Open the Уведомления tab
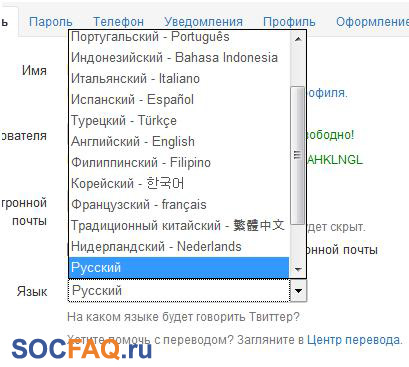The width and height of the screenshot is (409, 367). (203, 22)
